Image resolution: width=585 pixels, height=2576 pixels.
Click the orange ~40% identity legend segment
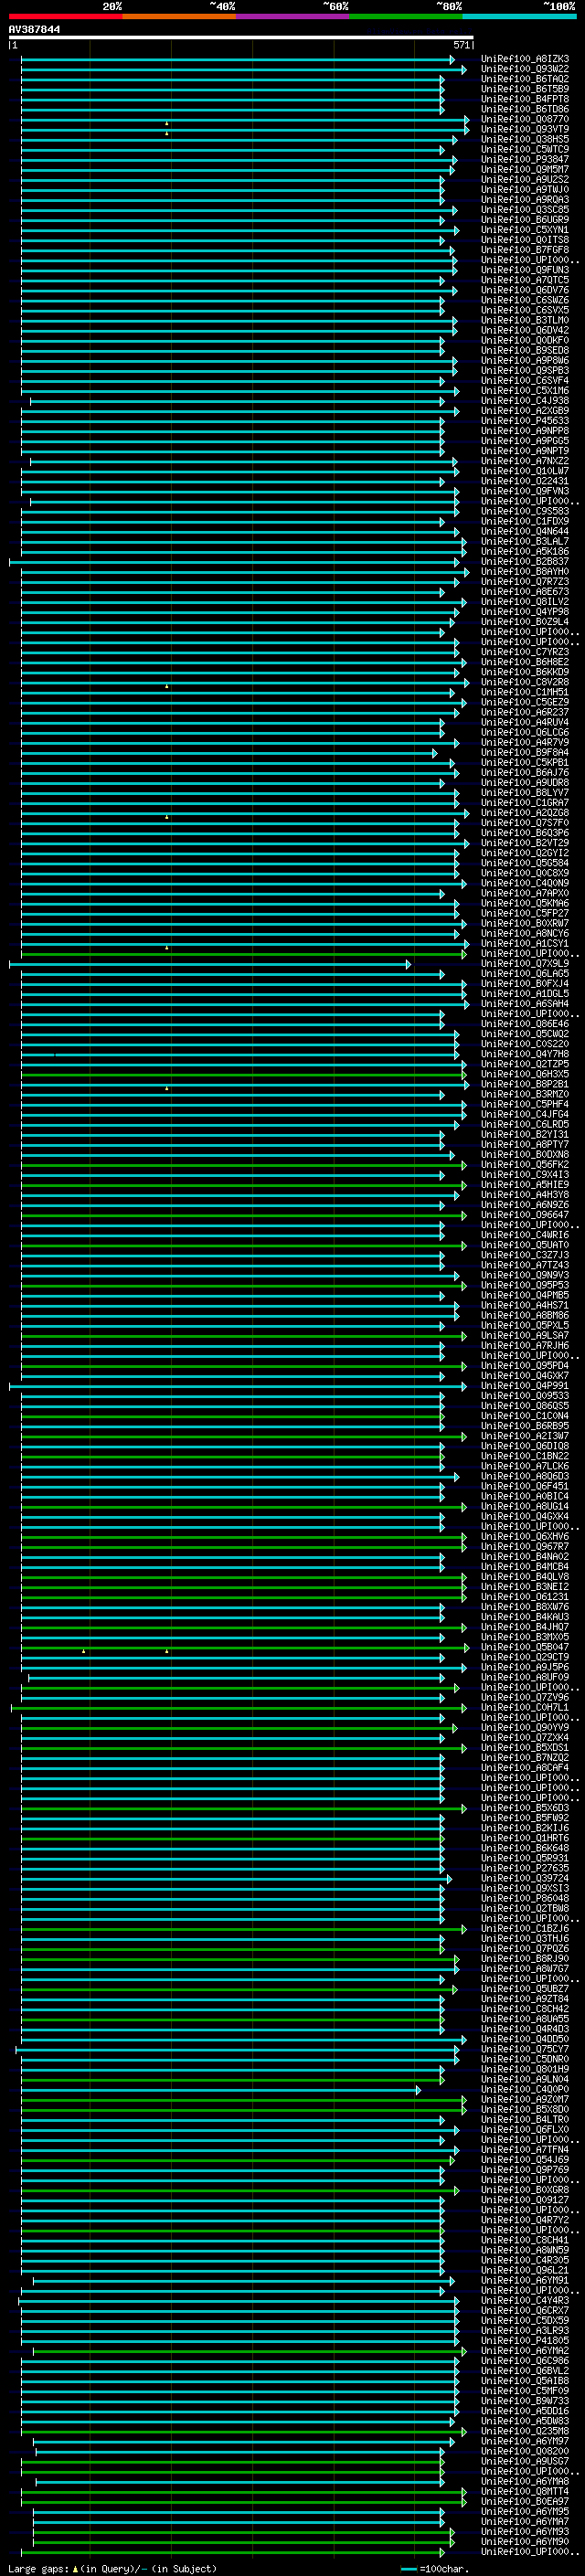point(179,17)
